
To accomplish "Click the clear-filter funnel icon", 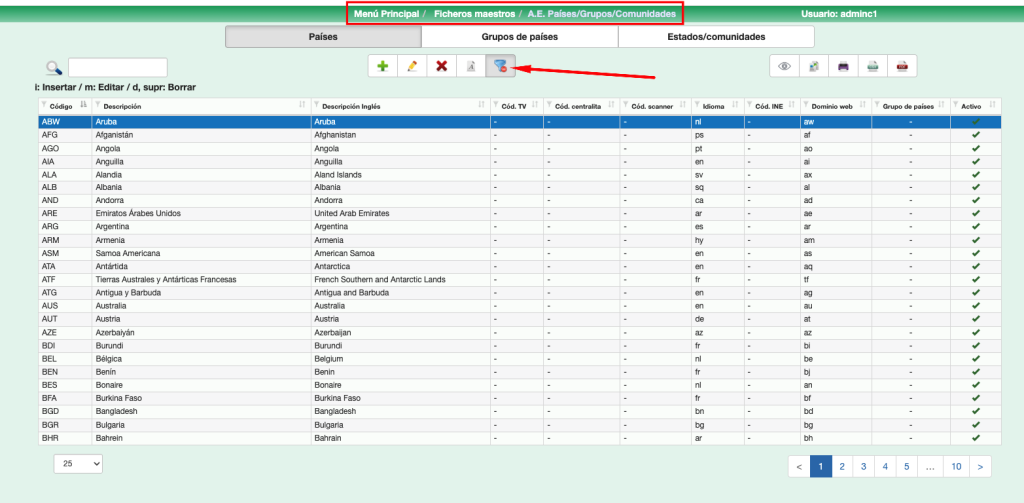I will point(500,66).
